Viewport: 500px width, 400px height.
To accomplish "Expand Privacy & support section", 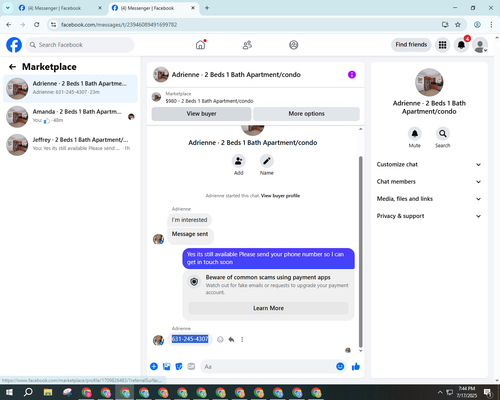I will pos(429,216).
